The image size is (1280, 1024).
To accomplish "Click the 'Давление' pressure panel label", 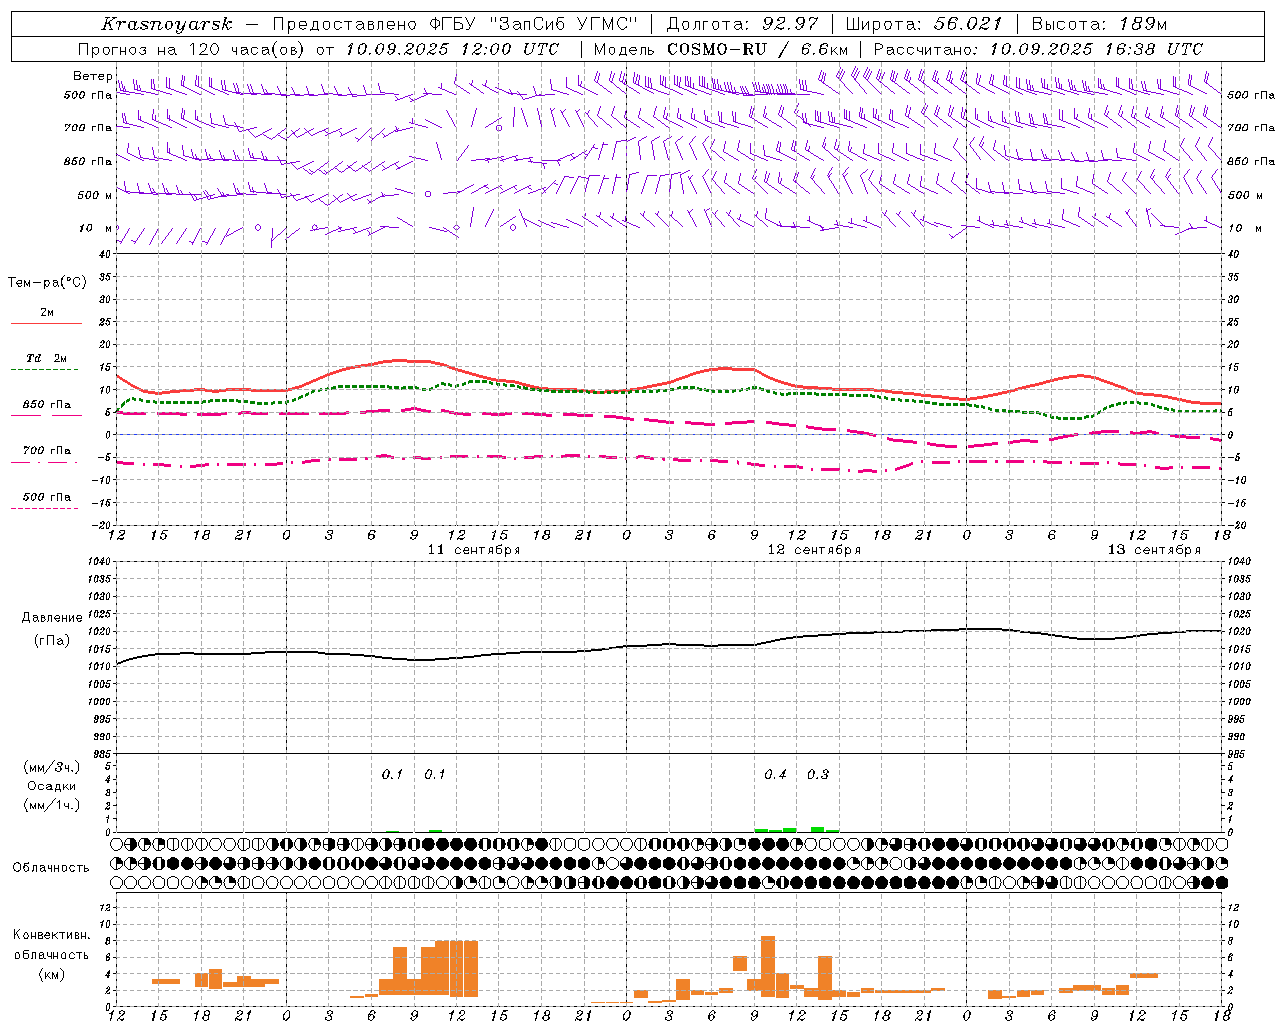I will (52, 618).
